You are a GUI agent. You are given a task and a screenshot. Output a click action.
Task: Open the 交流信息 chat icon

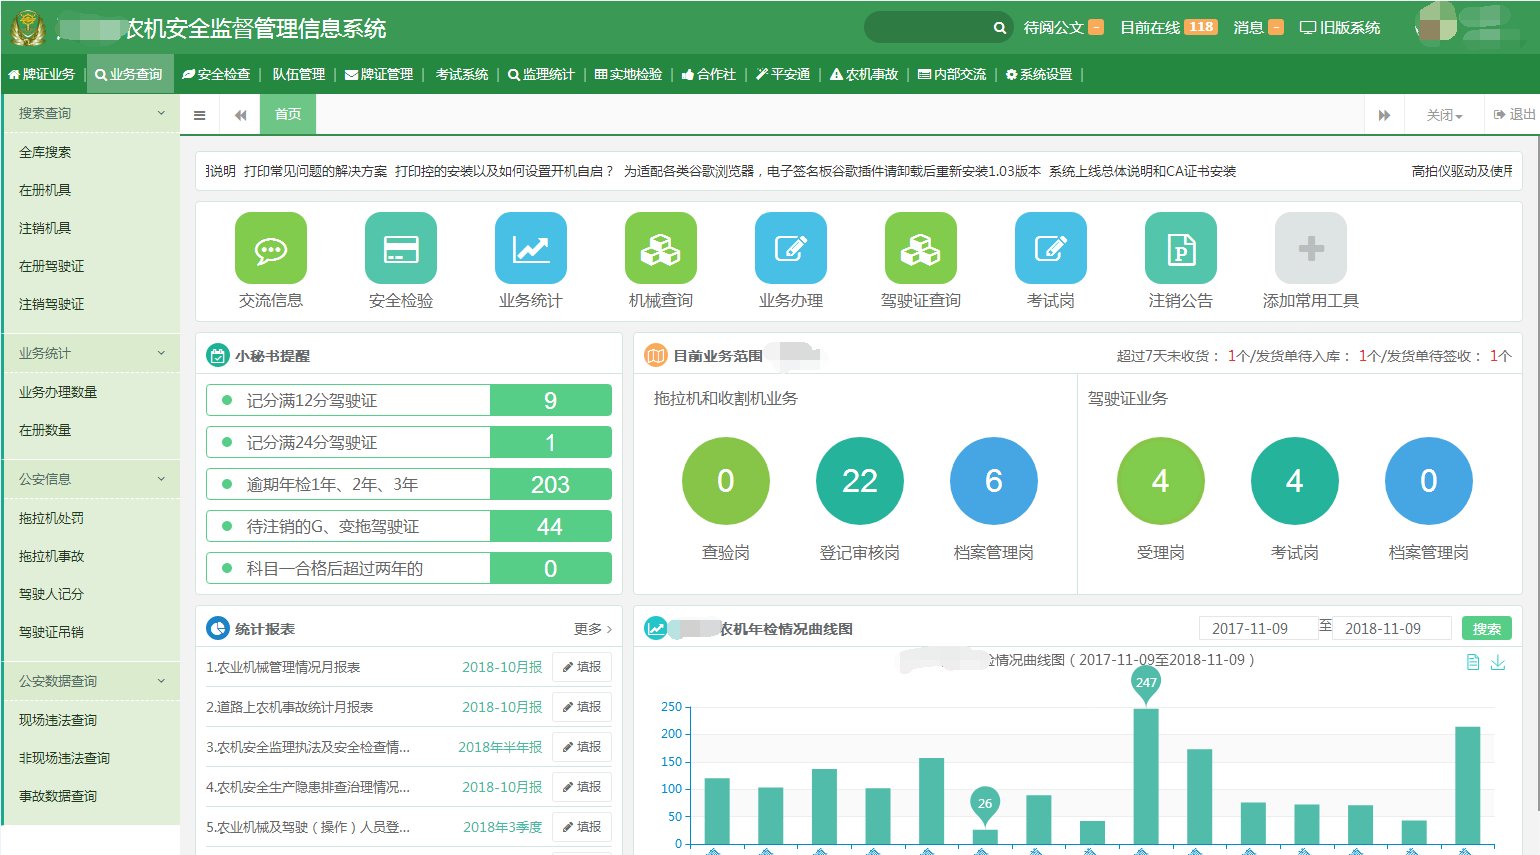[270, 248]
